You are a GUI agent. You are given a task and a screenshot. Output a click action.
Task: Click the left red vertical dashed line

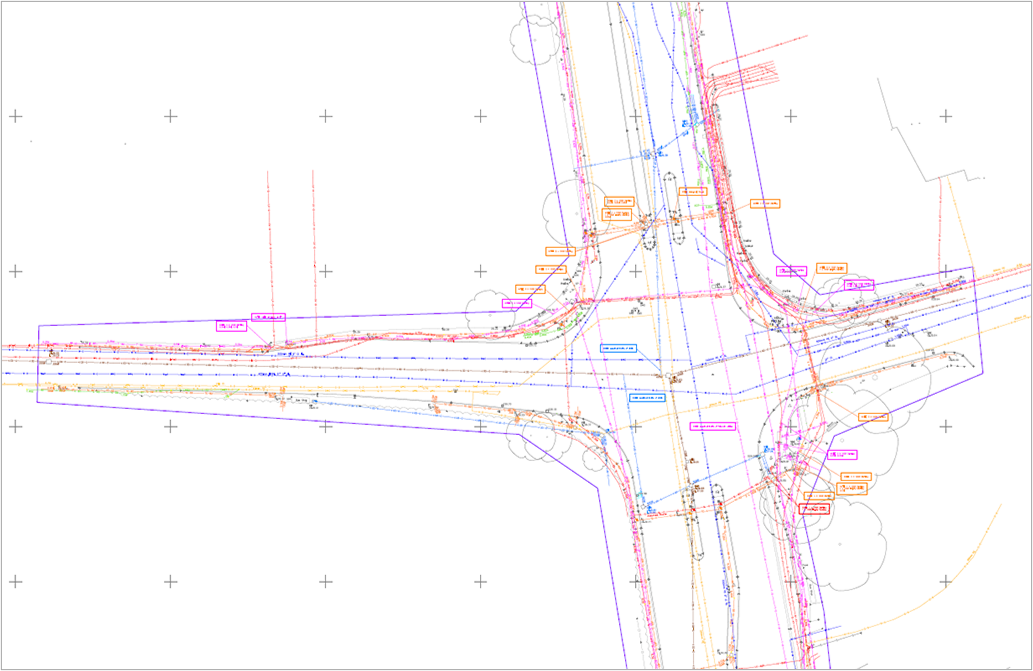(269, 240)
